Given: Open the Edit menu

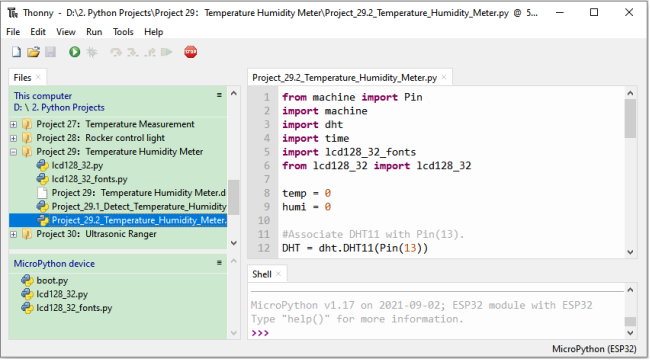Looking at the screenshot, I should click(38, 32).
